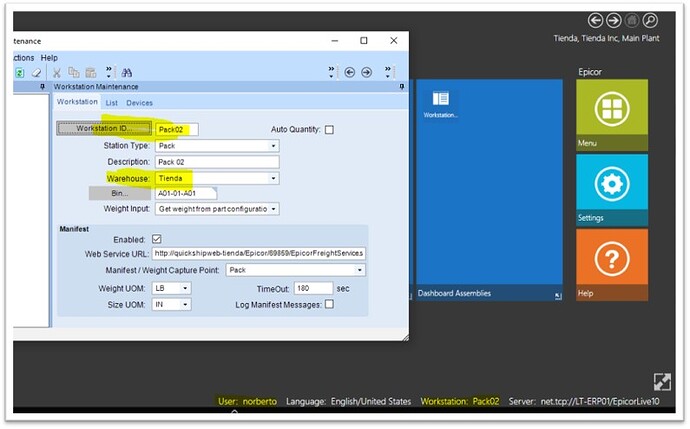
Task: Click the Epicor shell home icon
Action: coord(632,20)
